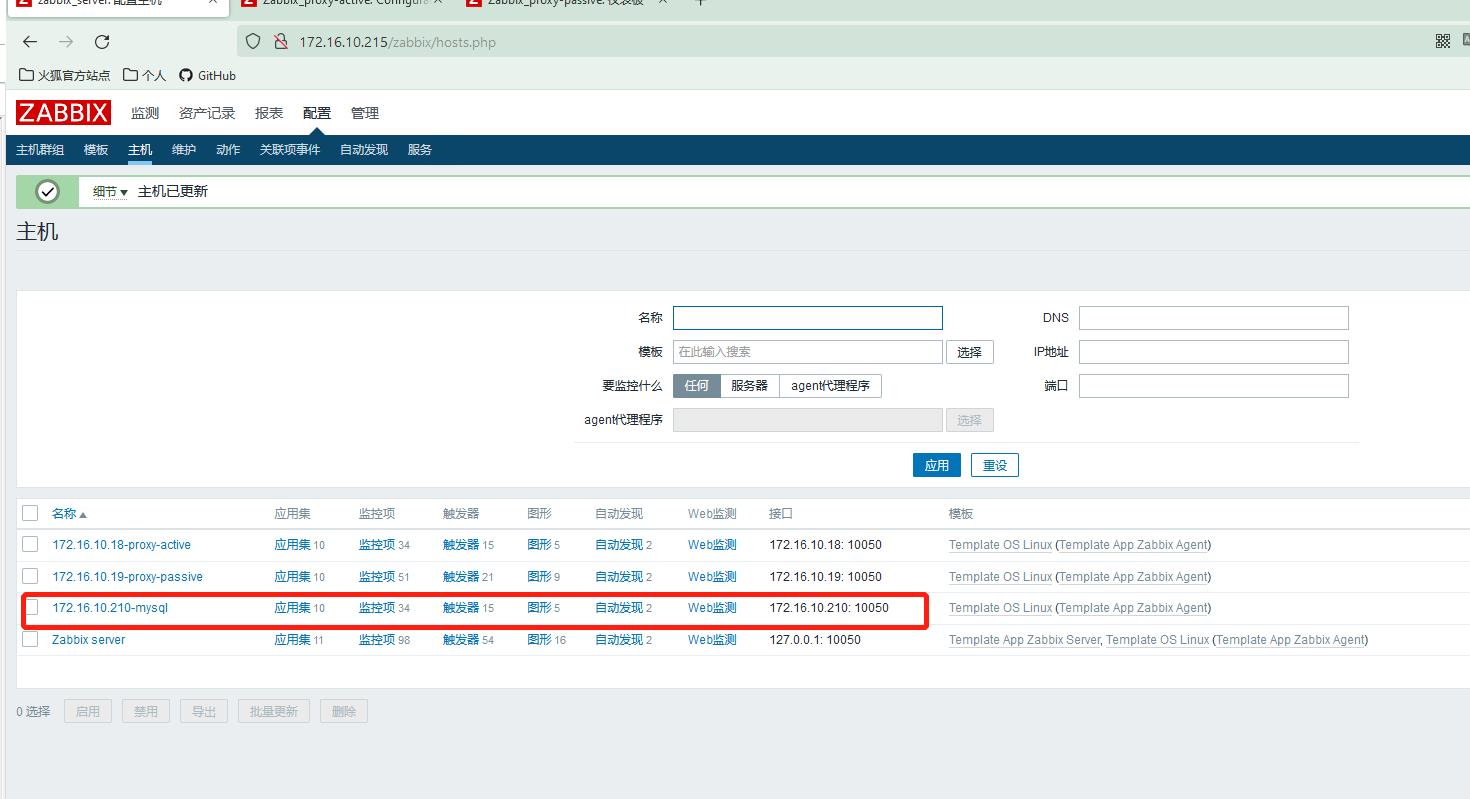Focus the 端口 filter input
The height and width of the screenshot is (799, 1470).
click(x=1214, y=386)
